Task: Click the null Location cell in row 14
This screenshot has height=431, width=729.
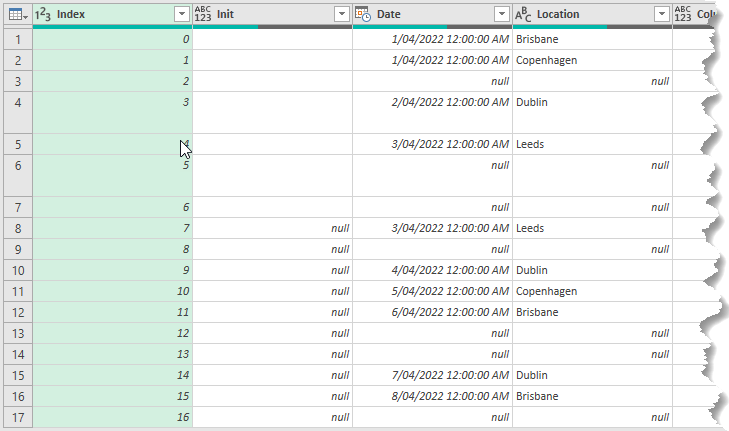Action: (x=592, y=354)
